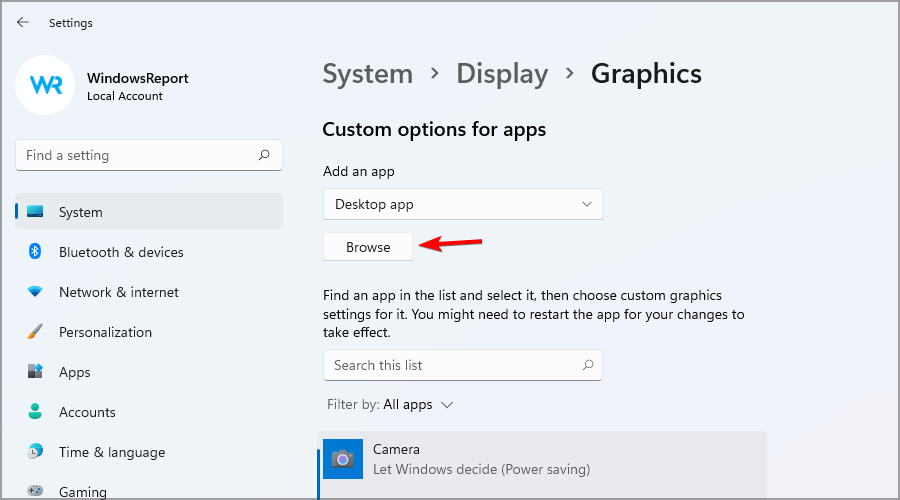
Task: Select the Network wifi icon
Action: tap(35, 292)
